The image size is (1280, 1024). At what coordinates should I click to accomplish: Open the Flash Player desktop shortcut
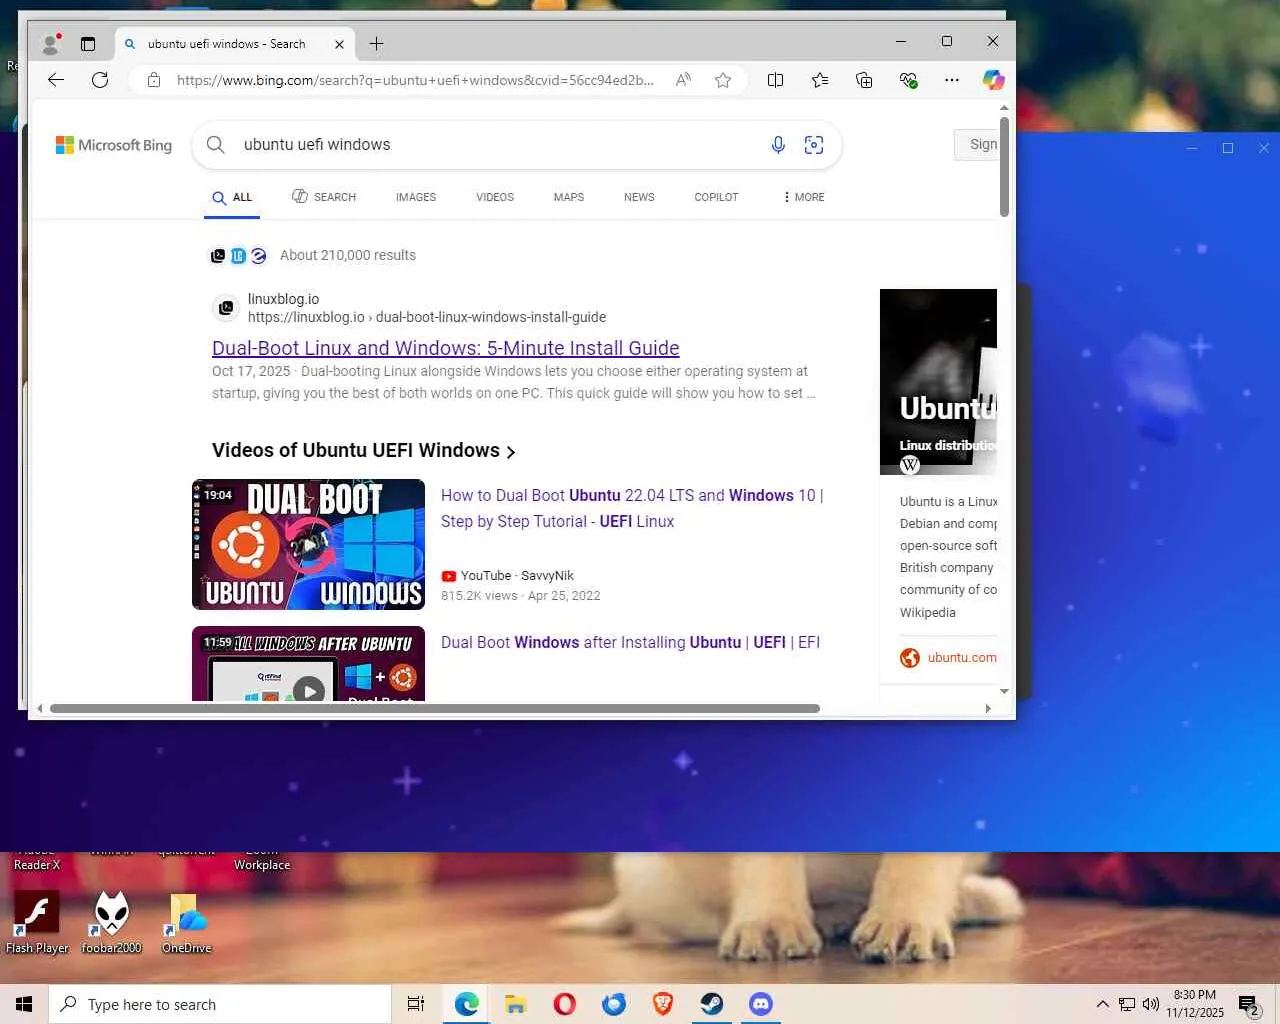(37, 922)
